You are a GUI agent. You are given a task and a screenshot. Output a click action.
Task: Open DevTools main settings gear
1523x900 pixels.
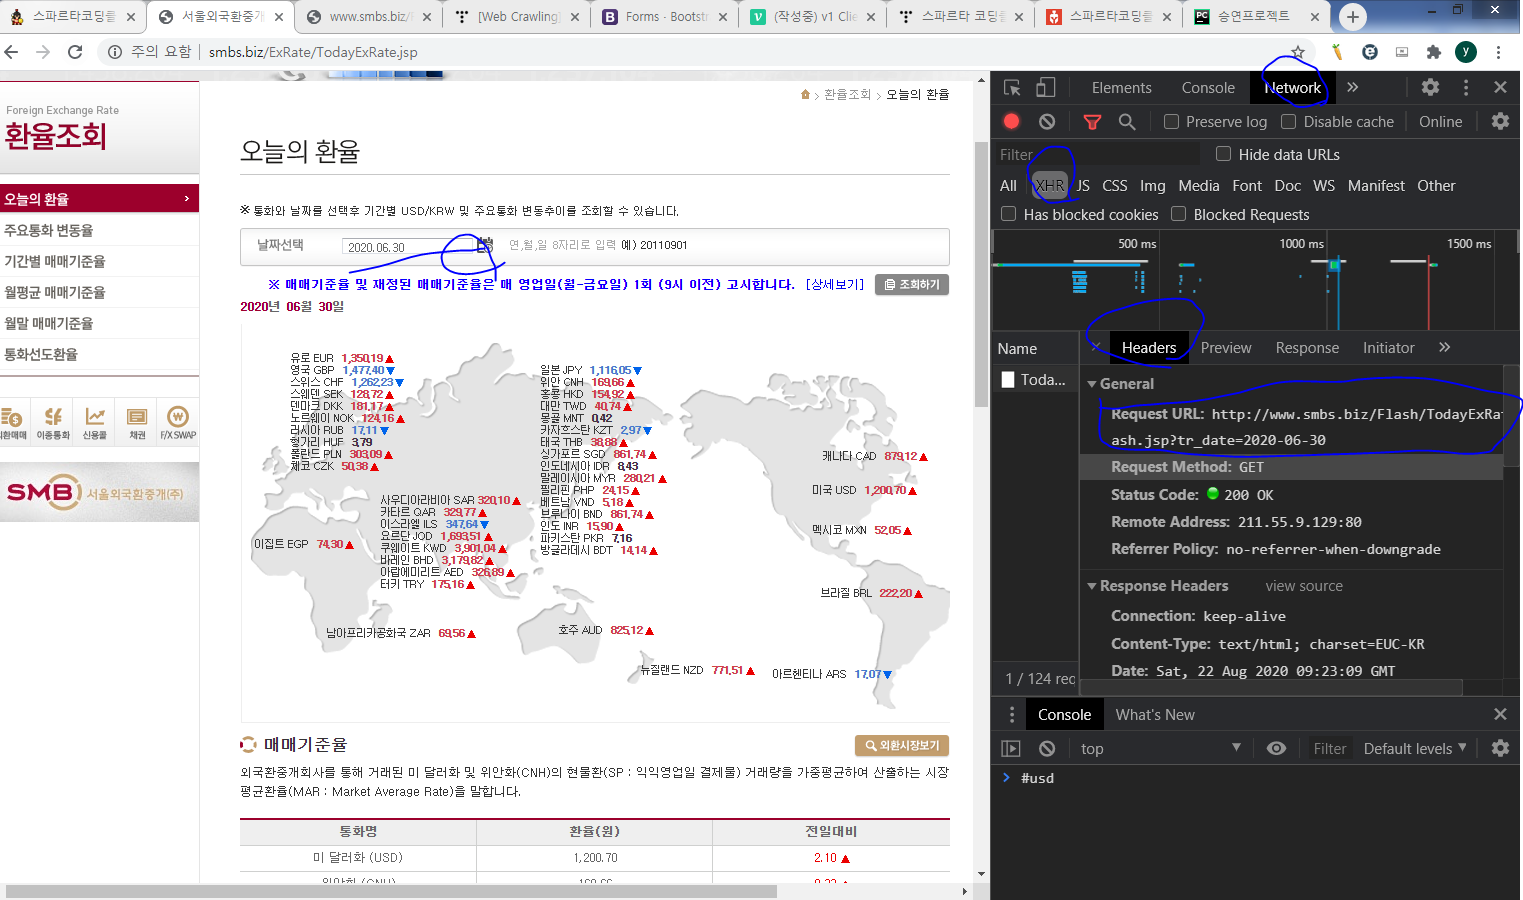click(1430, 87)
